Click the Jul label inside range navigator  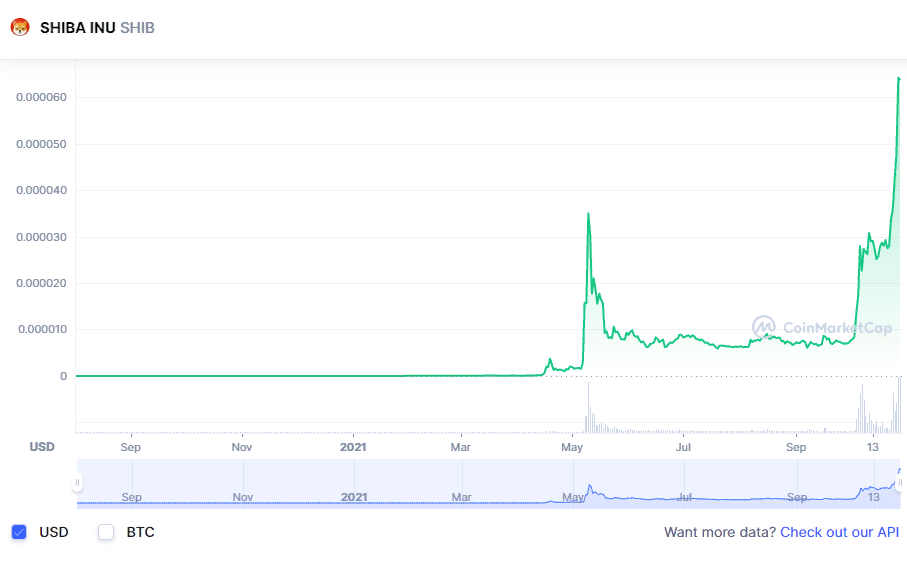coord(684,497)
